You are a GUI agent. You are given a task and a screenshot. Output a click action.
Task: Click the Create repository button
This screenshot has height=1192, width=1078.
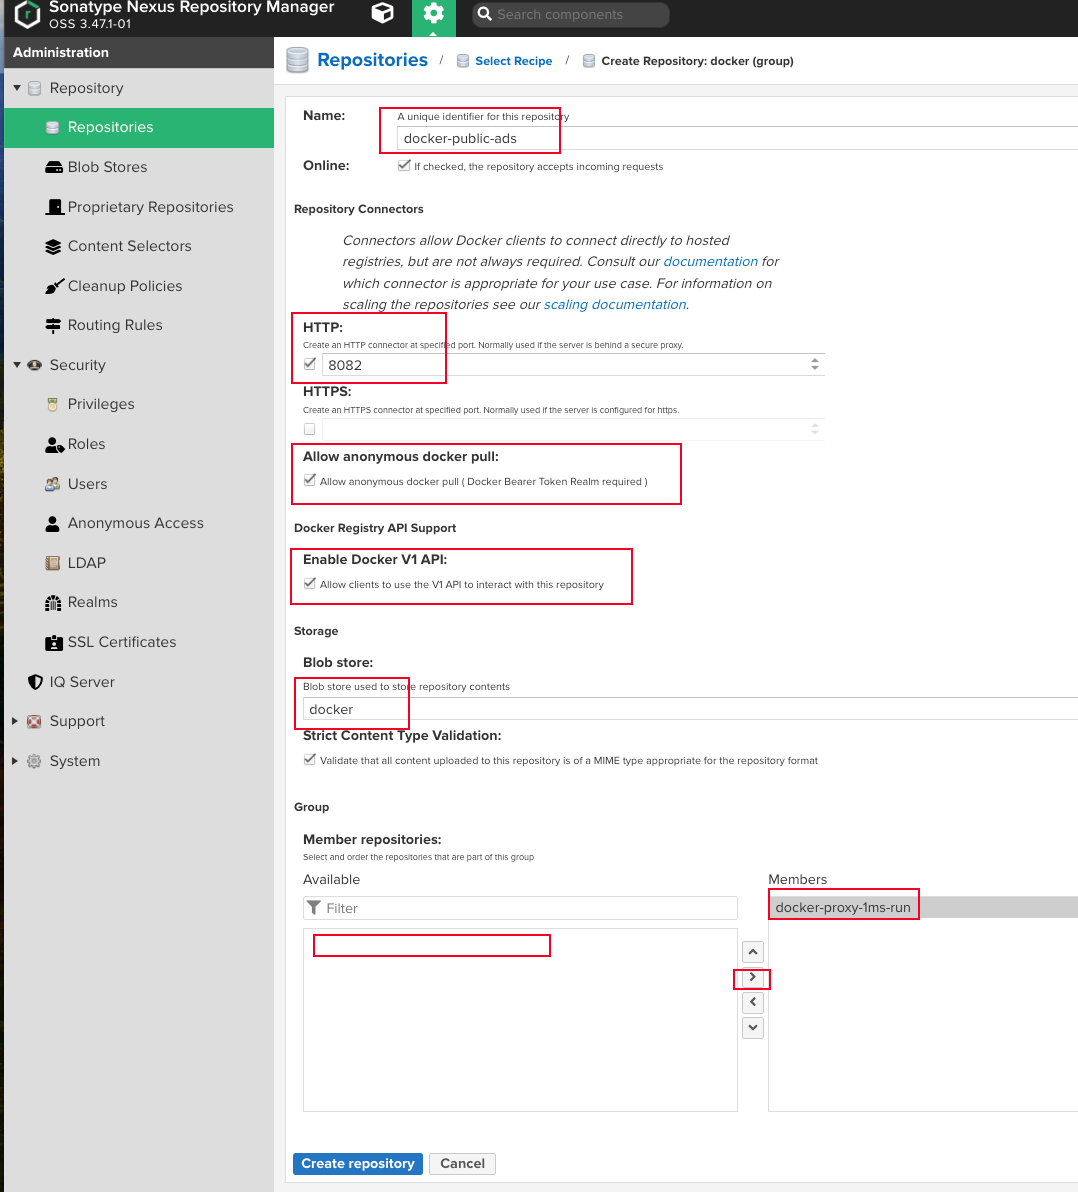(357, 1163)
